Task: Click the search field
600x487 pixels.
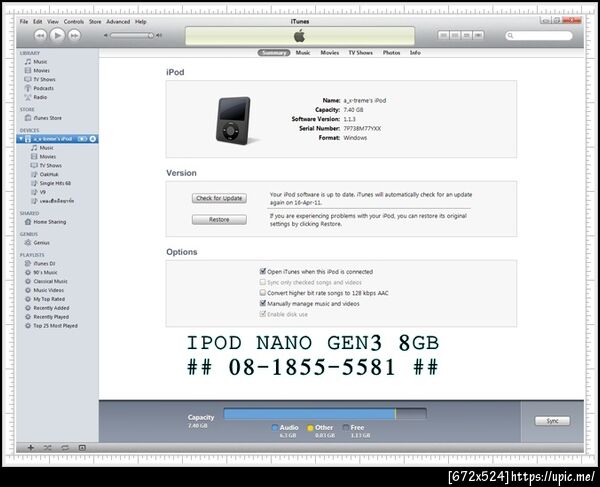Action: 539,36
